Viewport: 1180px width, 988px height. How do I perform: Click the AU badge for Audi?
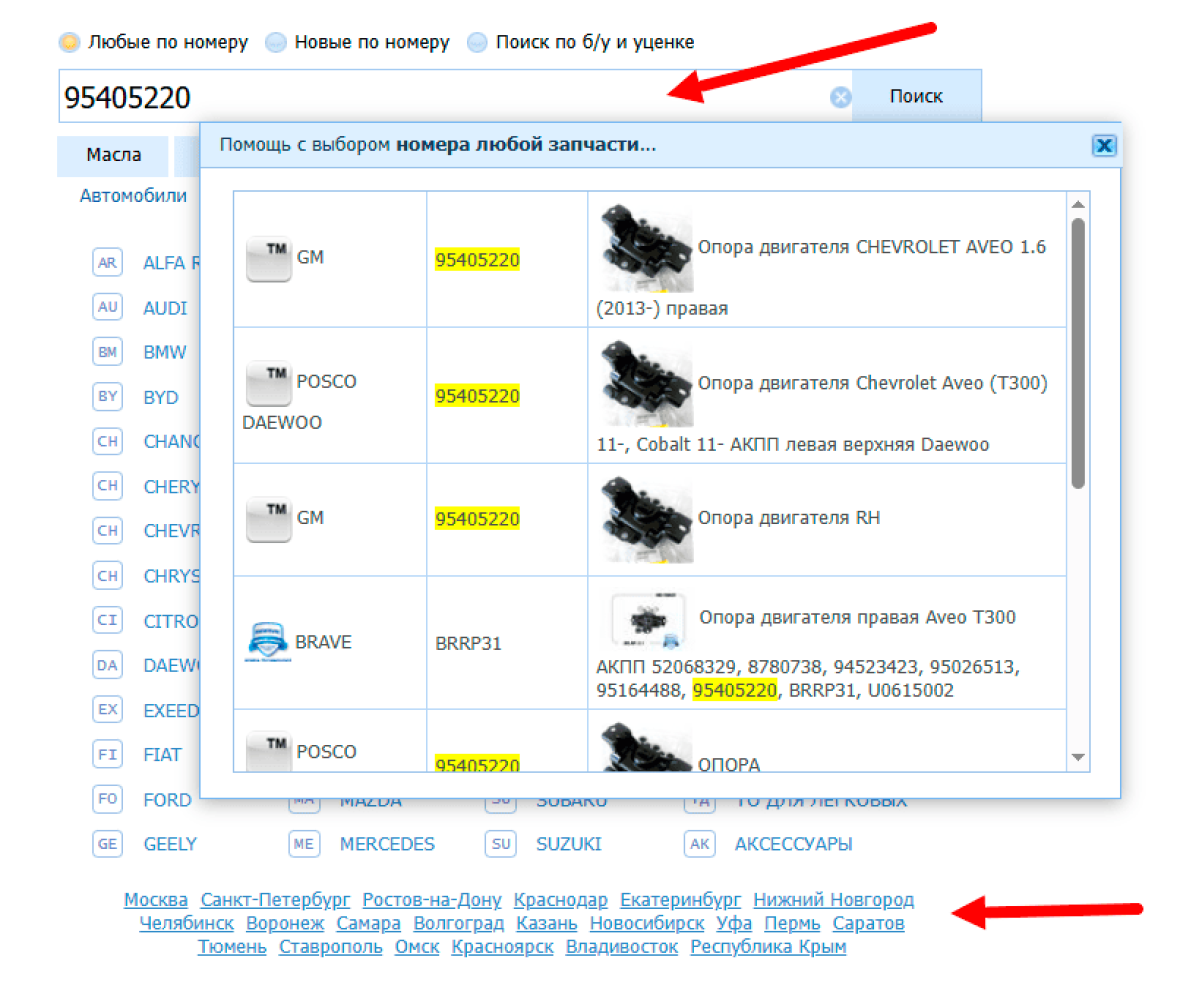pyautogui.click(x=108, y=307)
